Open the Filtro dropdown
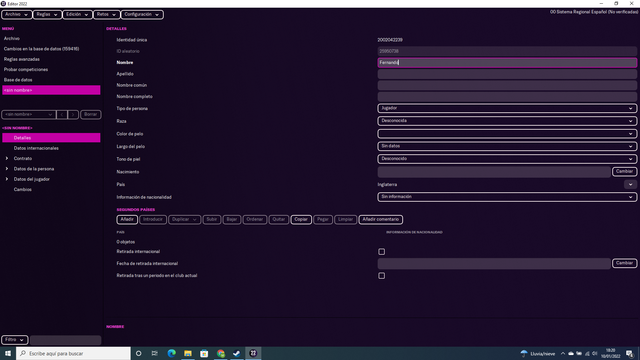Image resolution: width=640 pixels, height=360 pixels. (15, 340)
